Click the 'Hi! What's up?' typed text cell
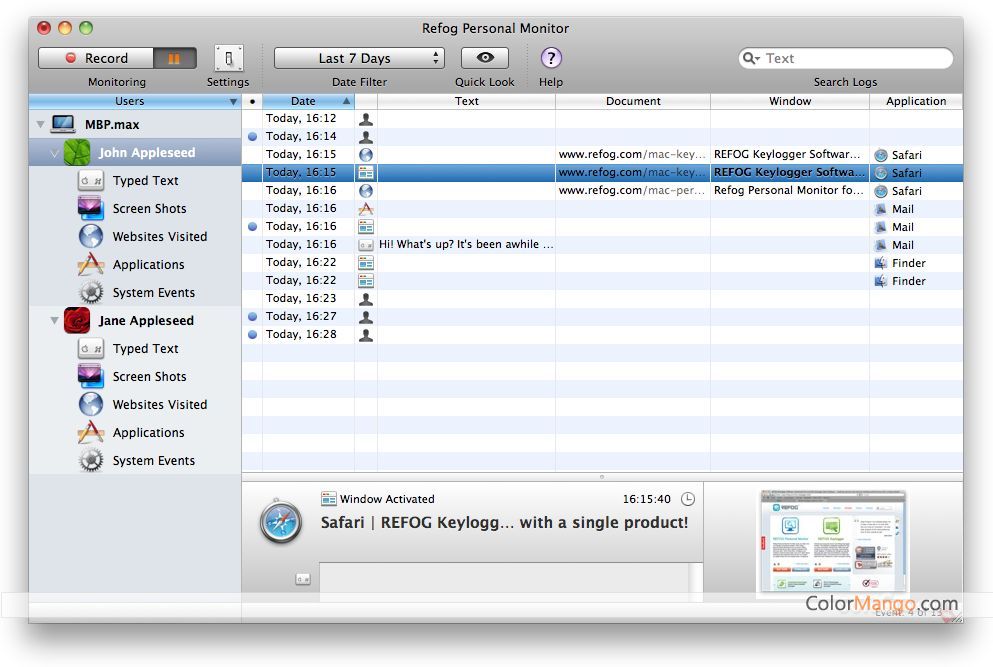993x667 pixels. pyautogui.click(x=466, y=245)
